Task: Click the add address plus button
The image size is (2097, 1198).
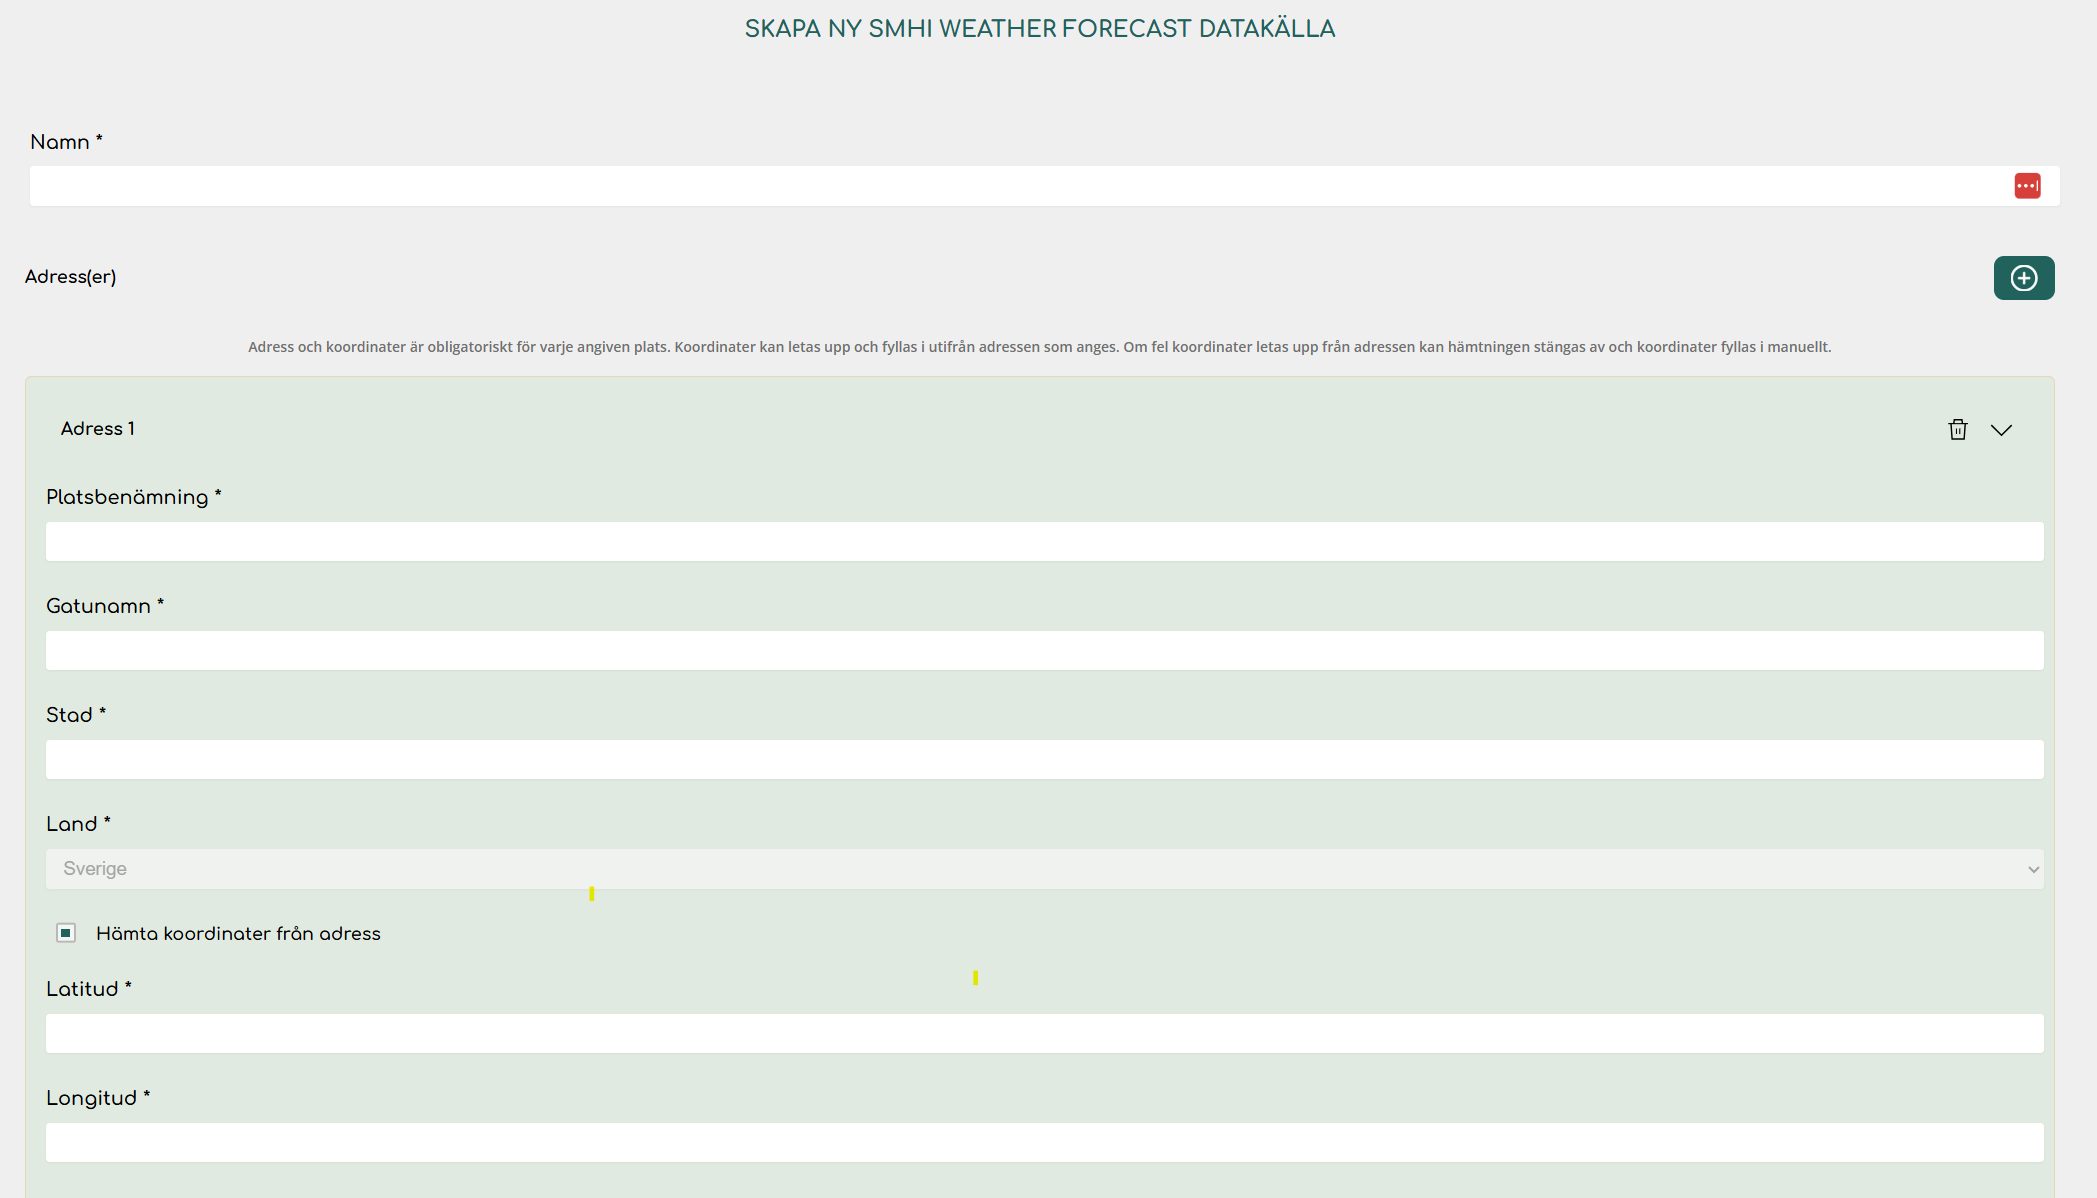Action: [2023, 278]
